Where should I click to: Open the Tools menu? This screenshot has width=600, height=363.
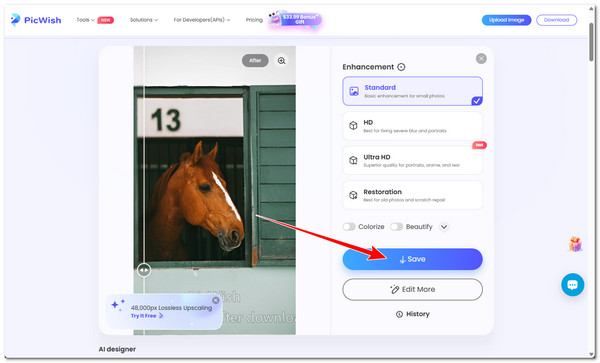pos(85,20)
